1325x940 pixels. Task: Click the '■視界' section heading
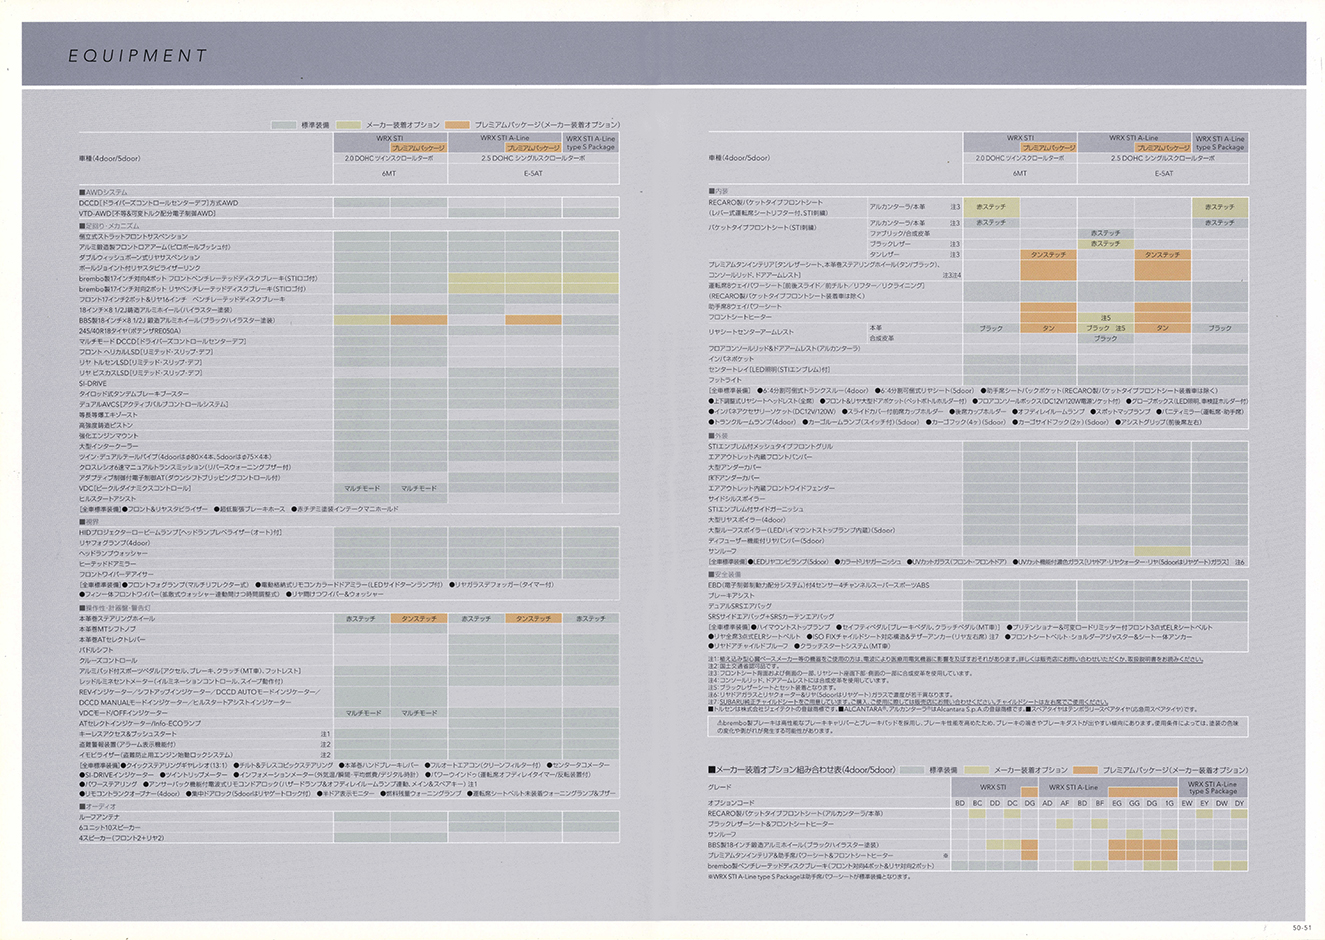[90, 521]
